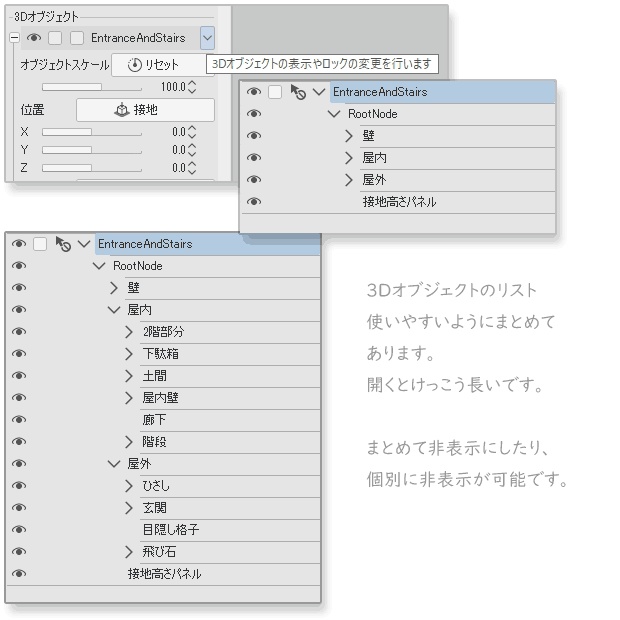Click the Y position slider
Viewport: 620px width, 620px height.
click(x=92, y=150)
